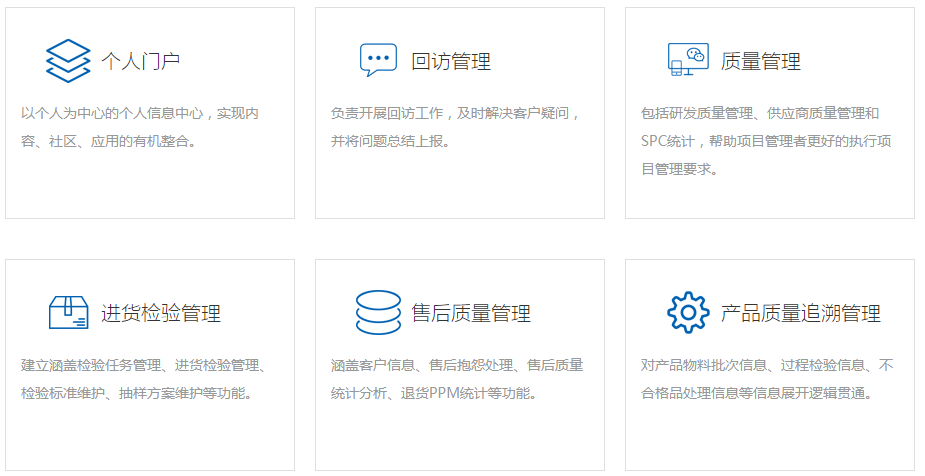
Task: Go to 进货检验管理 heading
Action: 161,313
